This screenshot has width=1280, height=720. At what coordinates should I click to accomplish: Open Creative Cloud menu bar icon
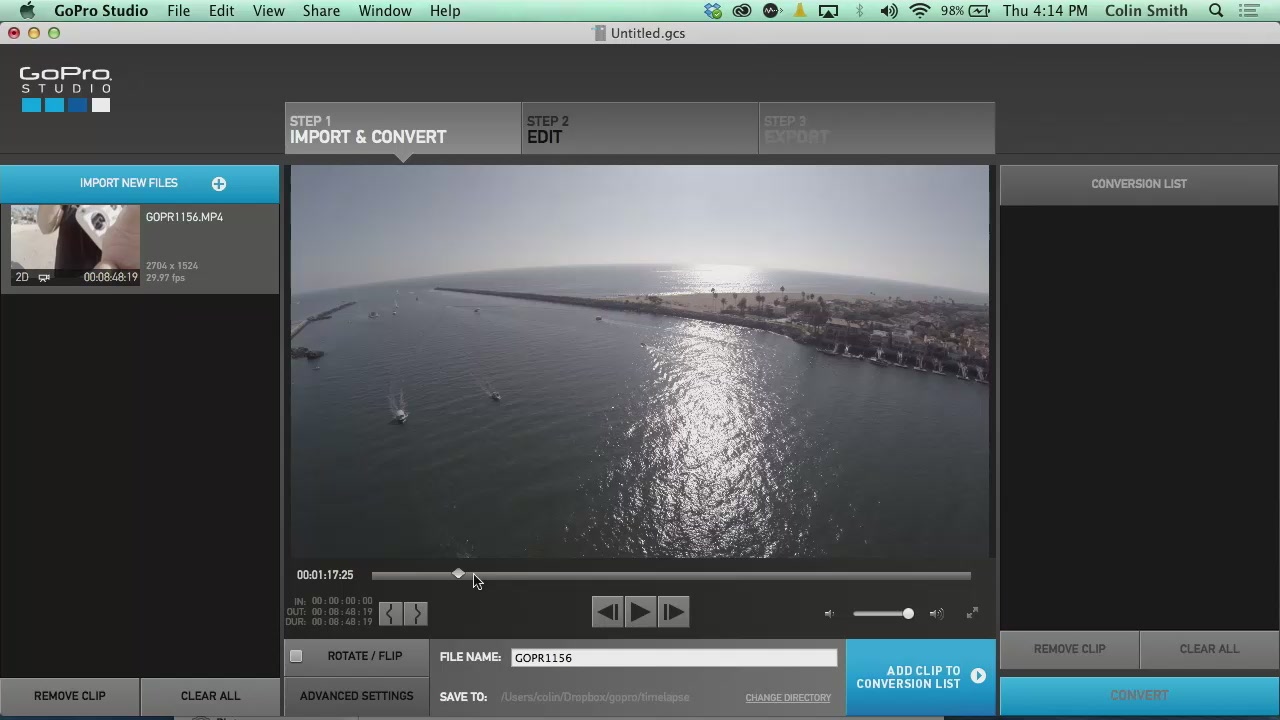point(742,11)
